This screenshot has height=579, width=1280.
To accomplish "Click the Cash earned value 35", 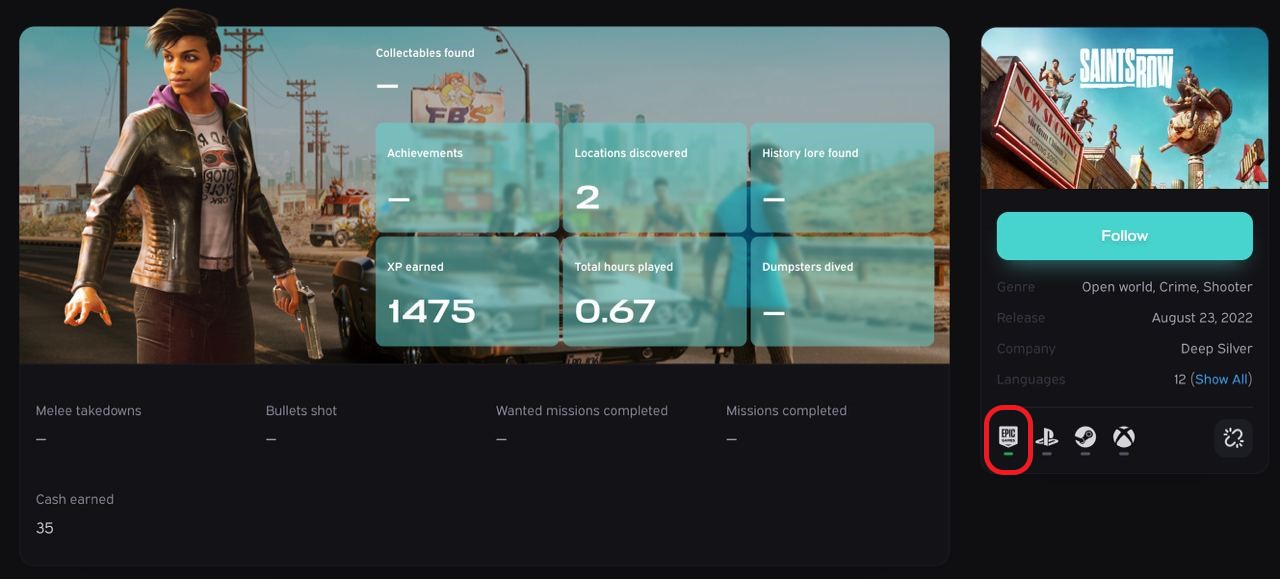I will (45, 528).
